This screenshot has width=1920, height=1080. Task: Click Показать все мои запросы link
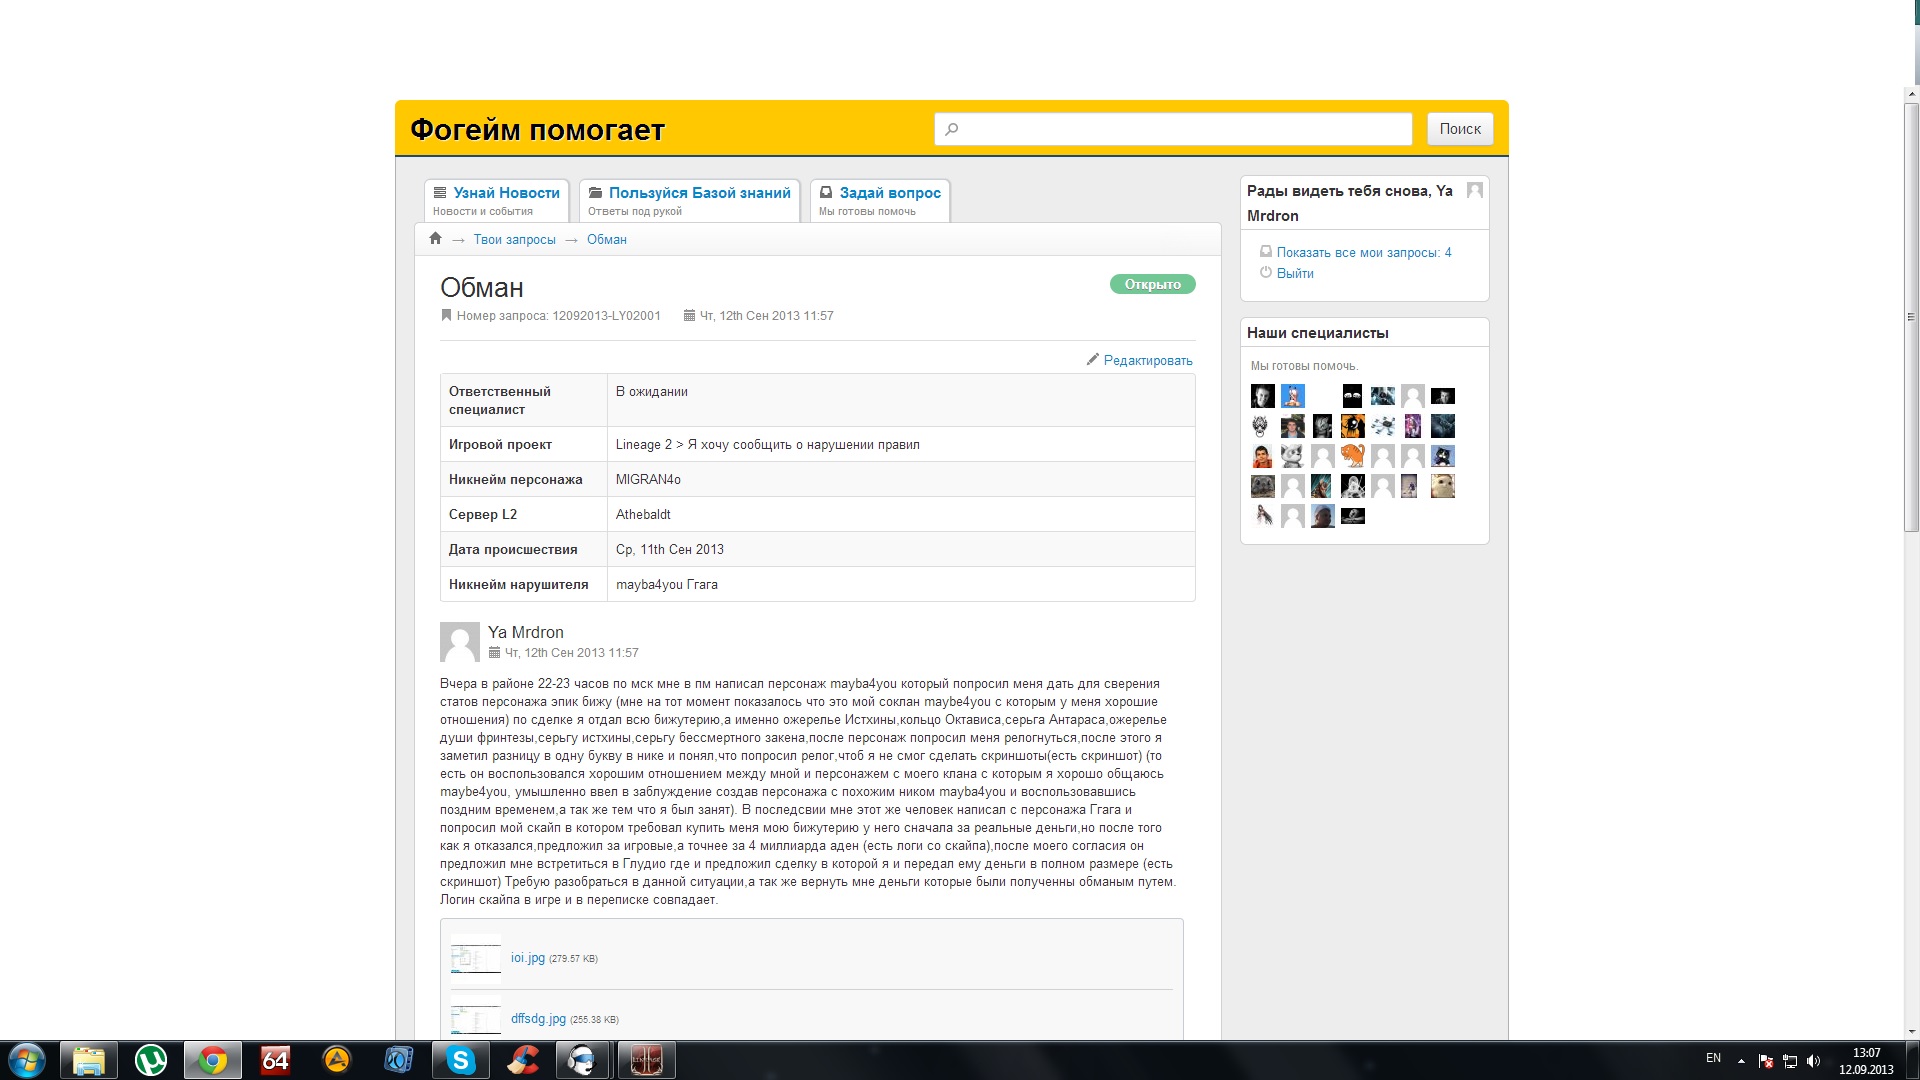1363,253
